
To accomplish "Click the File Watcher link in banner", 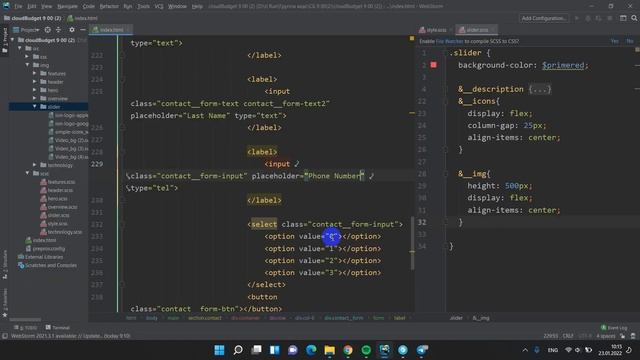I will (449, 41).
